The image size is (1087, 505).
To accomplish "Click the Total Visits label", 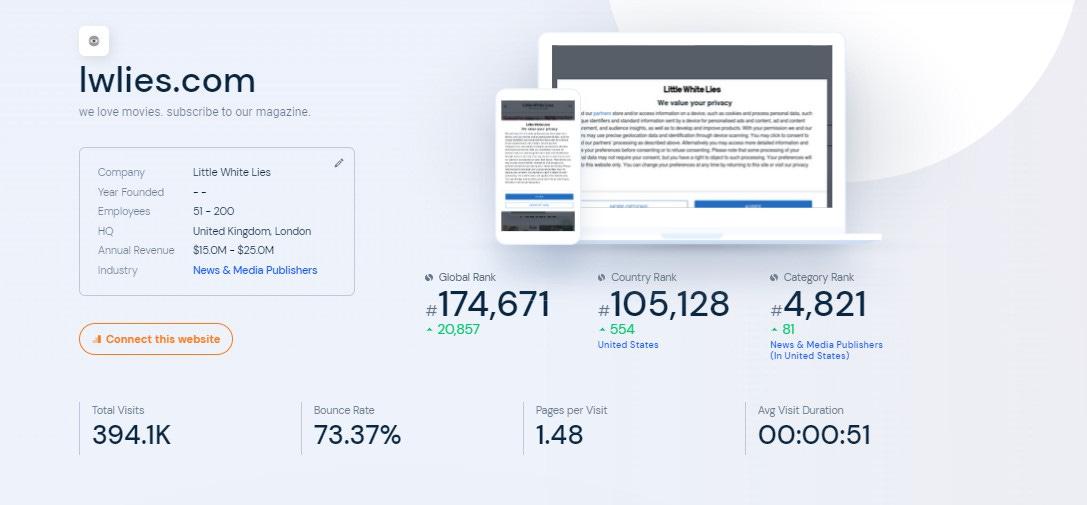I will (x=118, y=411).
